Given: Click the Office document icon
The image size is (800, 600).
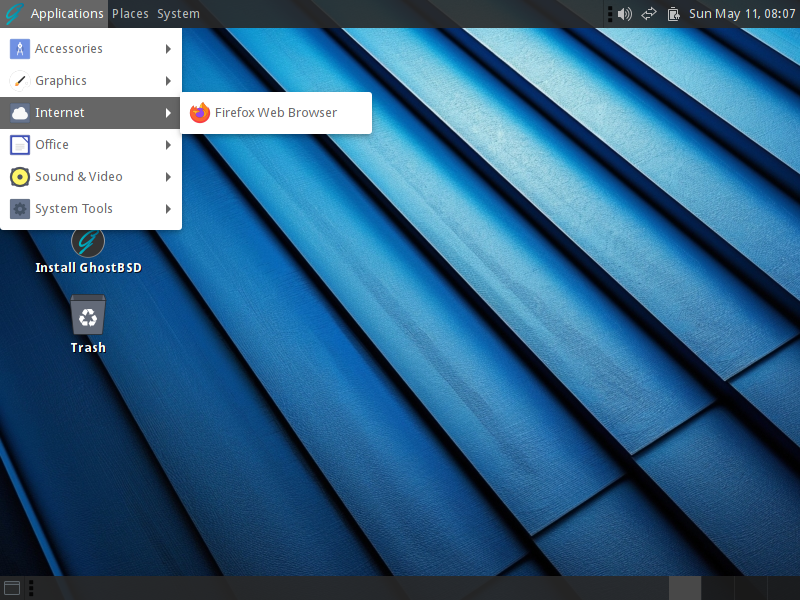Looking at the screenshot, I should coord(19,145).
